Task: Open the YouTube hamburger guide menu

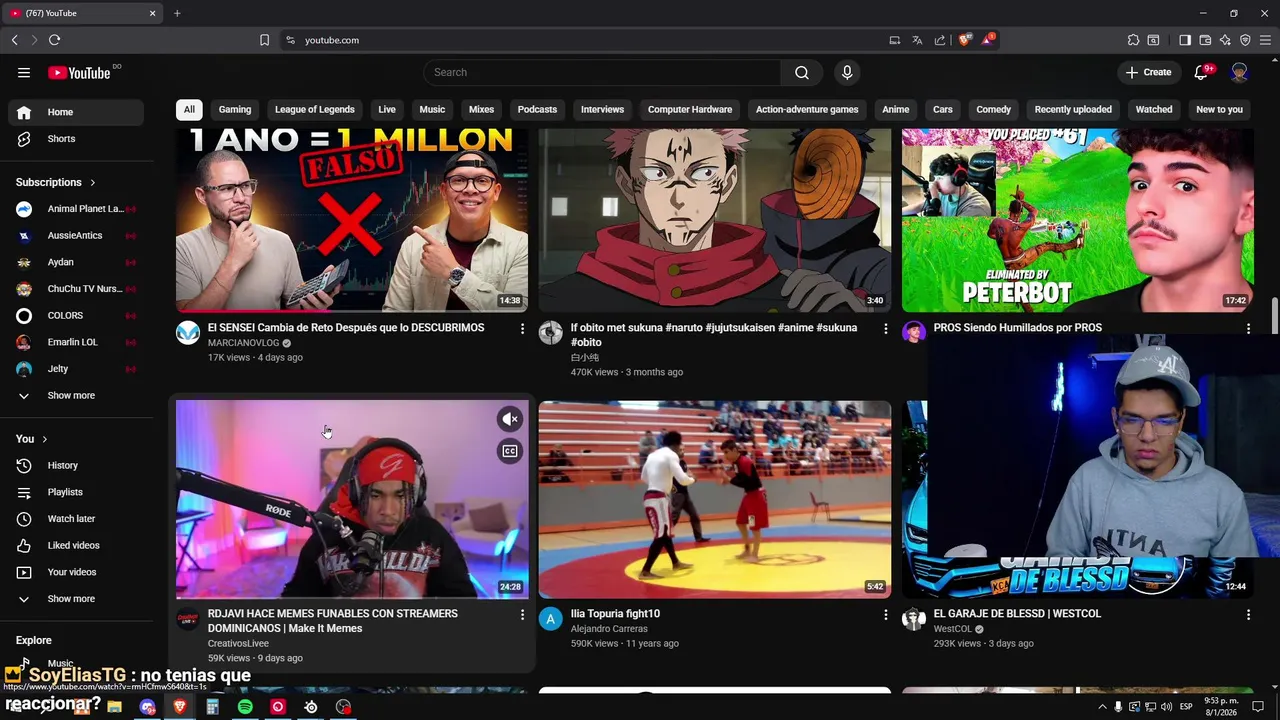Action: tap(24, 72)
